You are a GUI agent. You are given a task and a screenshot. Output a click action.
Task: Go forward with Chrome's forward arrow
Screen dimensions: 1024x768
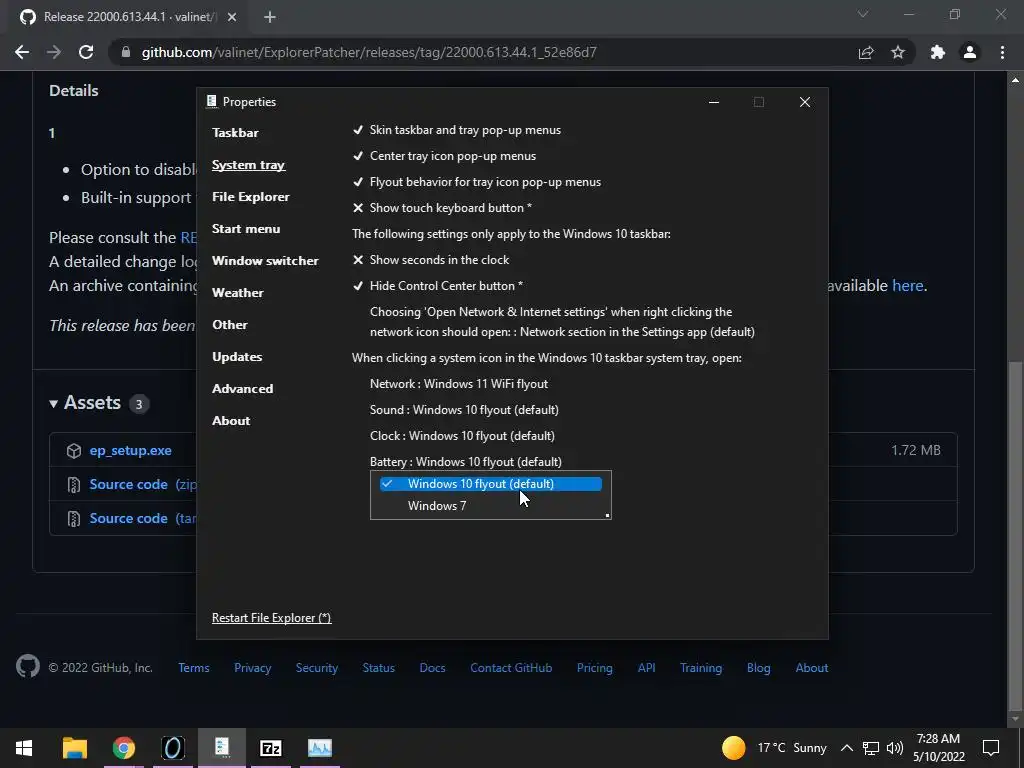click(54, 52)
